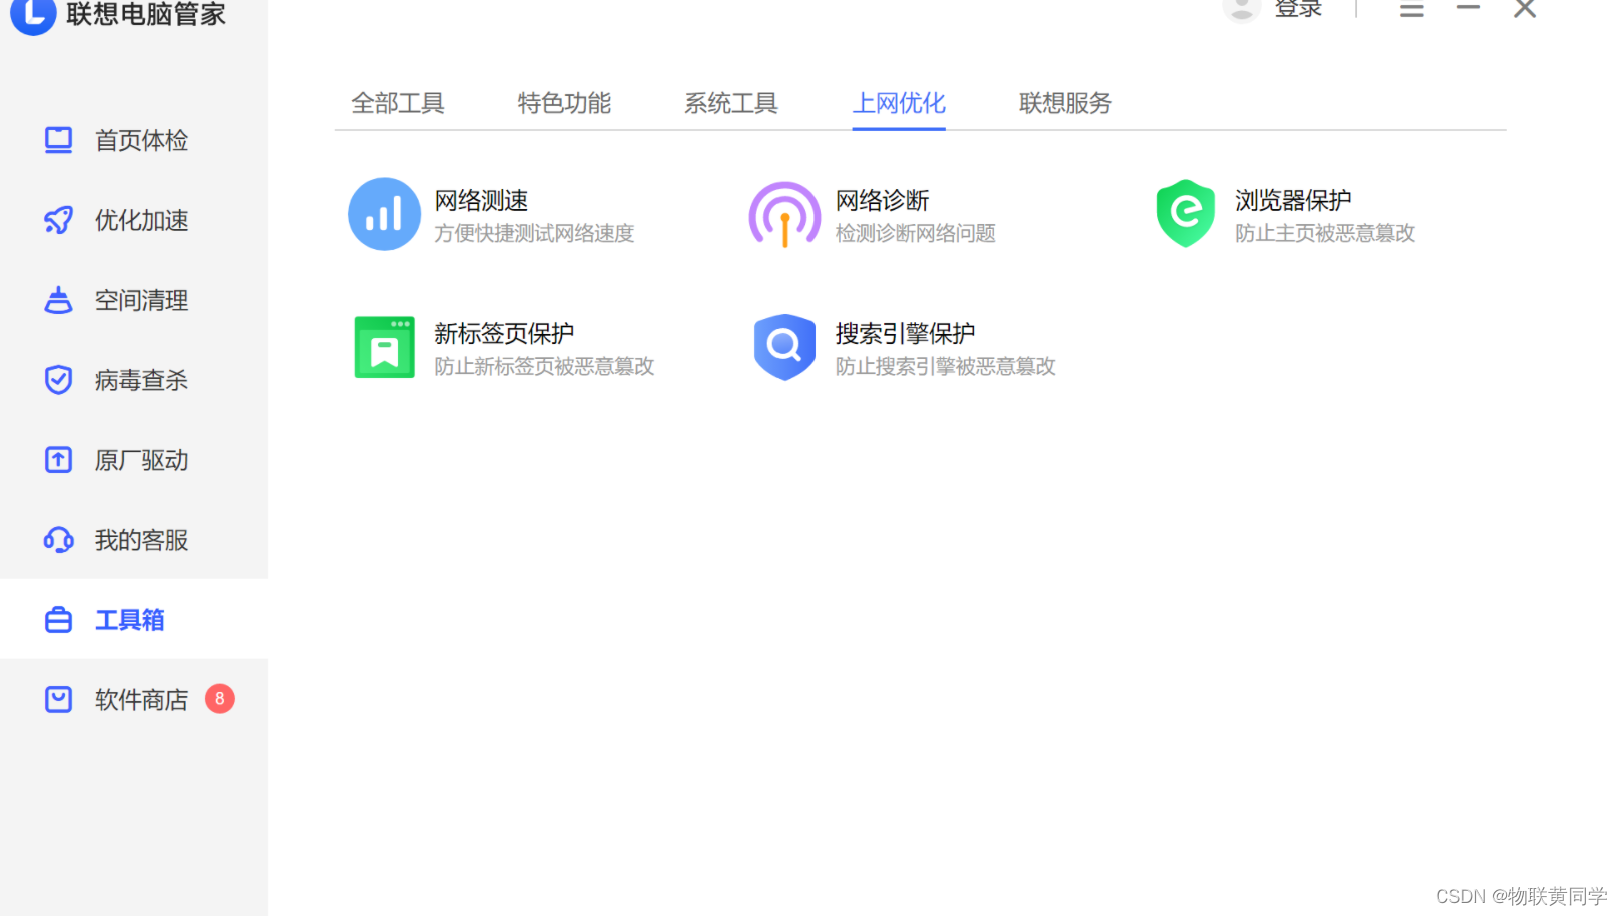Launch the 浏览器保护 tool title
Screen dimensions: 1622x916
pos(1293,201)
